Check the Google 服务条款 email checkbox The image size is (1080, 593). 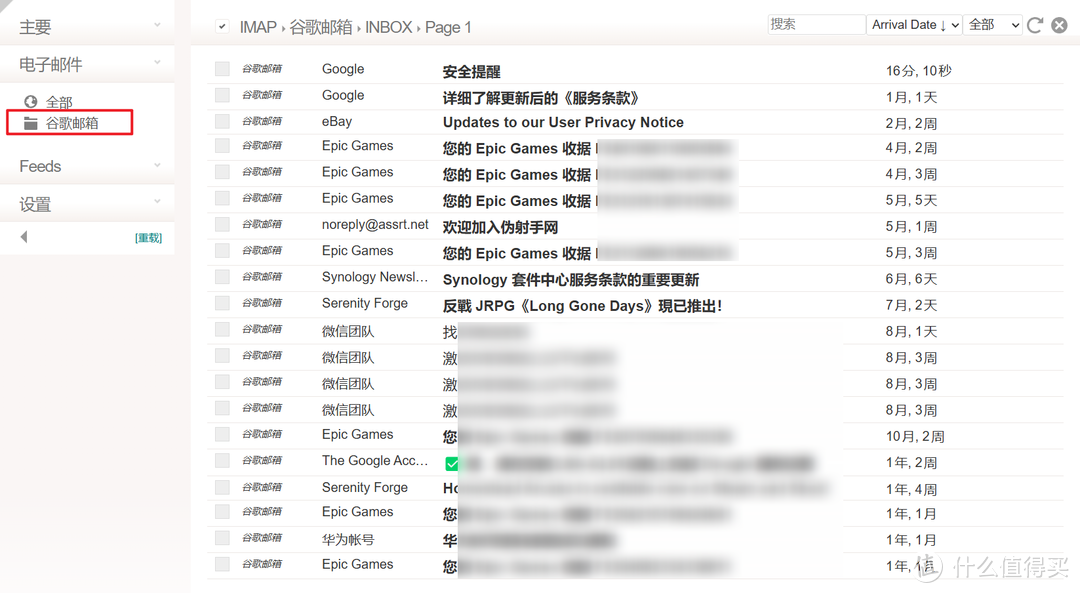click(222, 94)
